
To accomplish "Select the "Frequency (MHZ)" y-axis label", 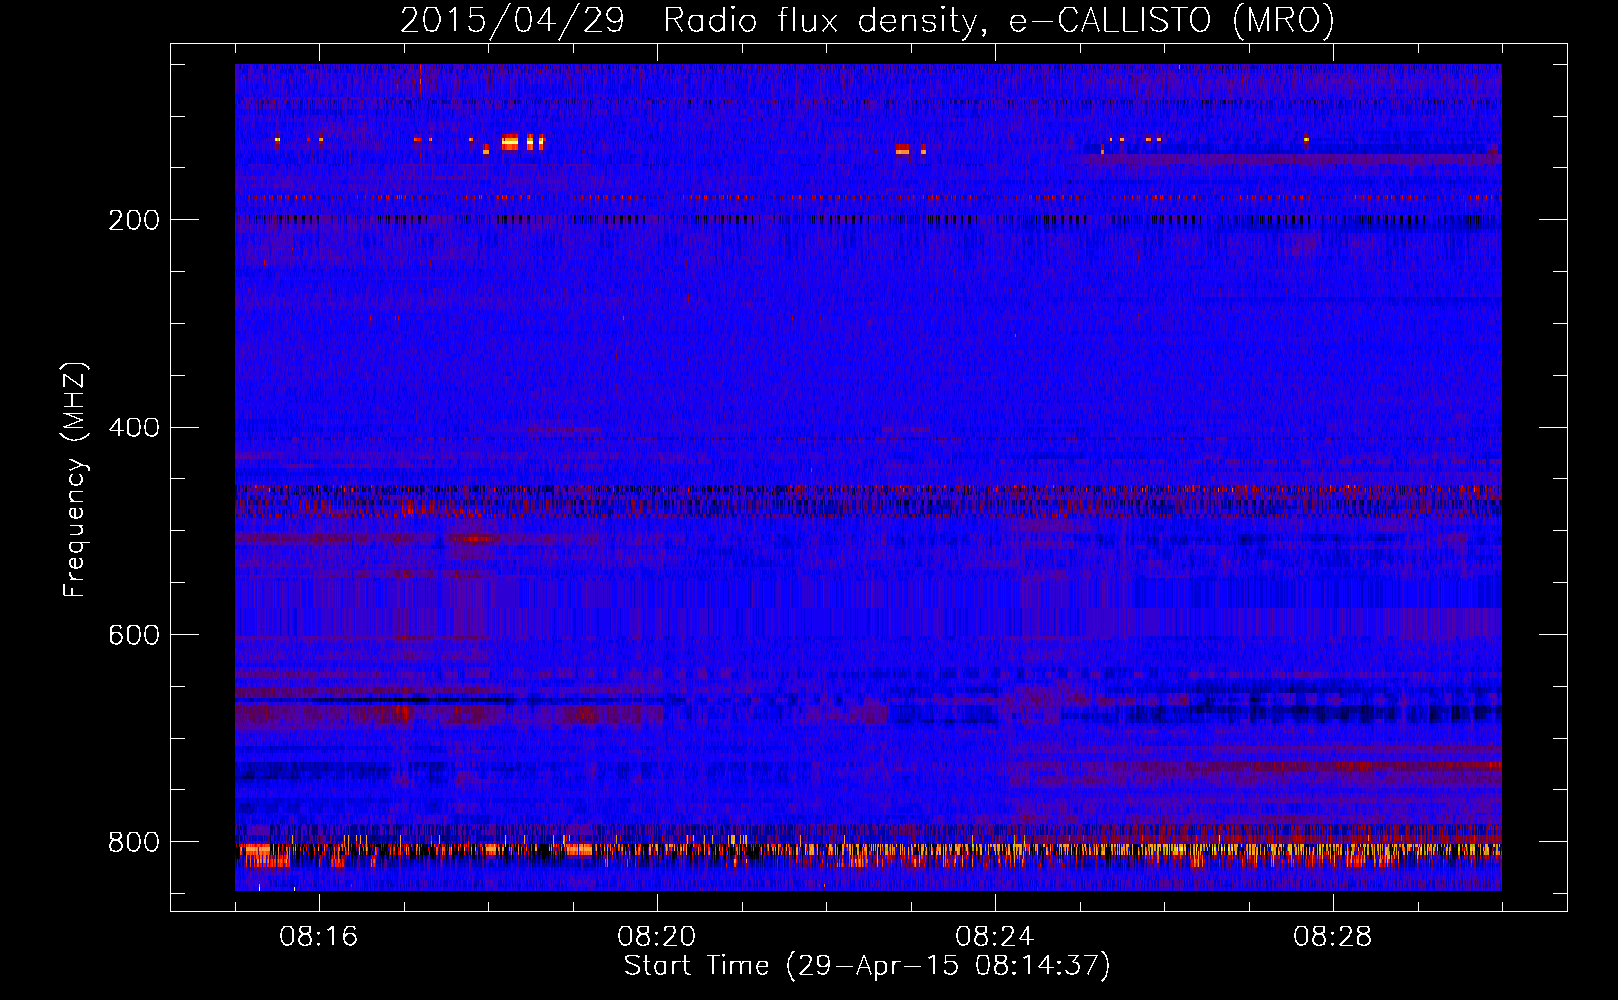I will 74,479.
